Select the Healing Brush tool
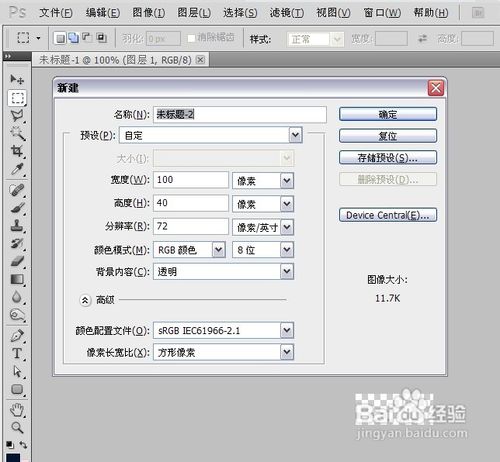This screenshot has width=500, height=462. click(17, 190)
